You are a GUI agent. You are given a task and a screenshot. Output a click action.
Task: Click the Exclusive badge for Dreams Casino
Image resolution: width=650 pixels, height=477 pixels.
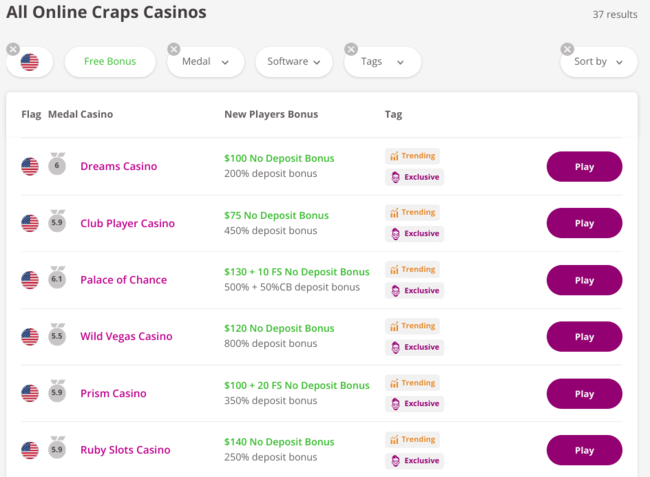pyautogui.click(x=414, y=177)
